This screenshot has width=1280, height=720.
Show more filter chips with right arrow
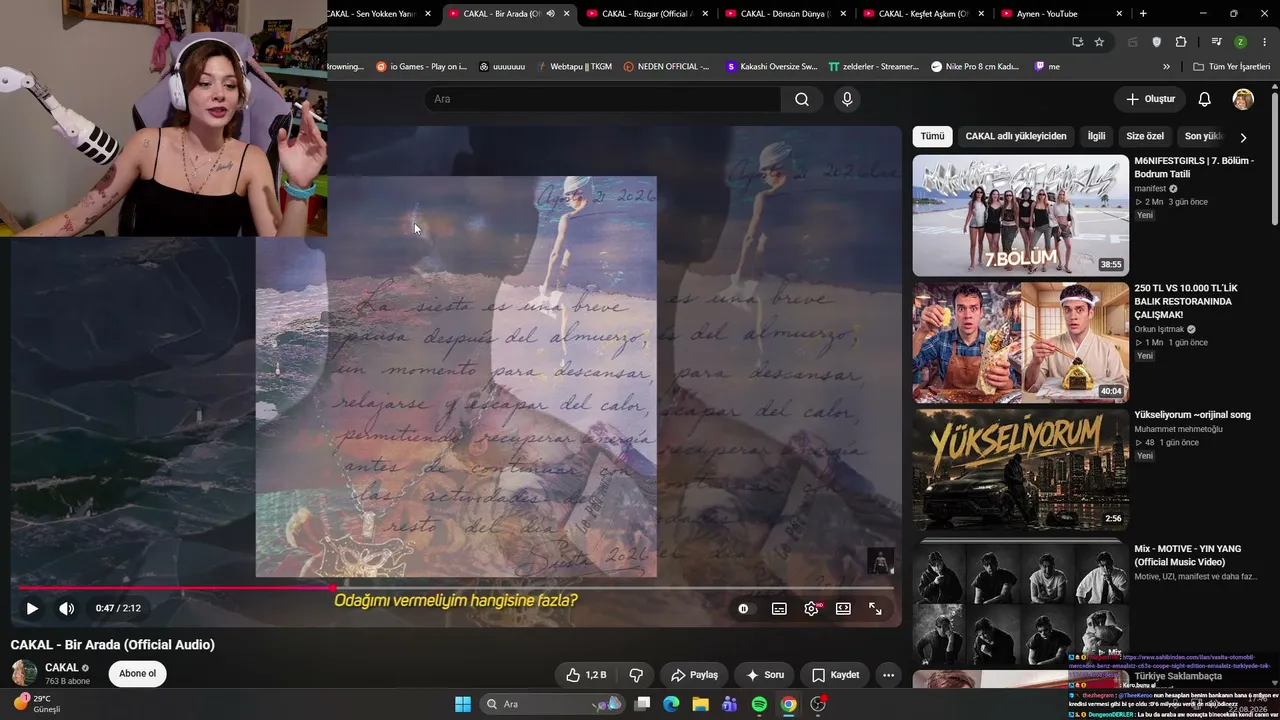point(1243,137)
